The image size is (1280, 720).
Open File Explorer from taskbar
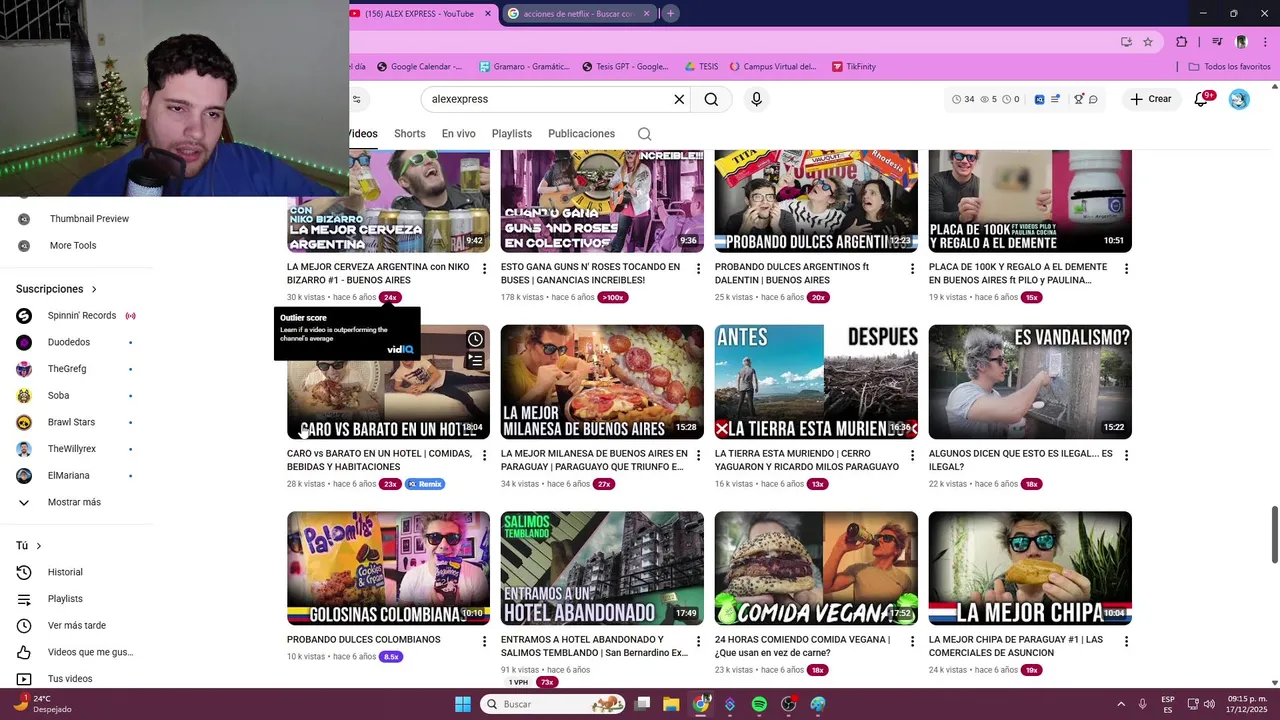[x=671, y=704]
